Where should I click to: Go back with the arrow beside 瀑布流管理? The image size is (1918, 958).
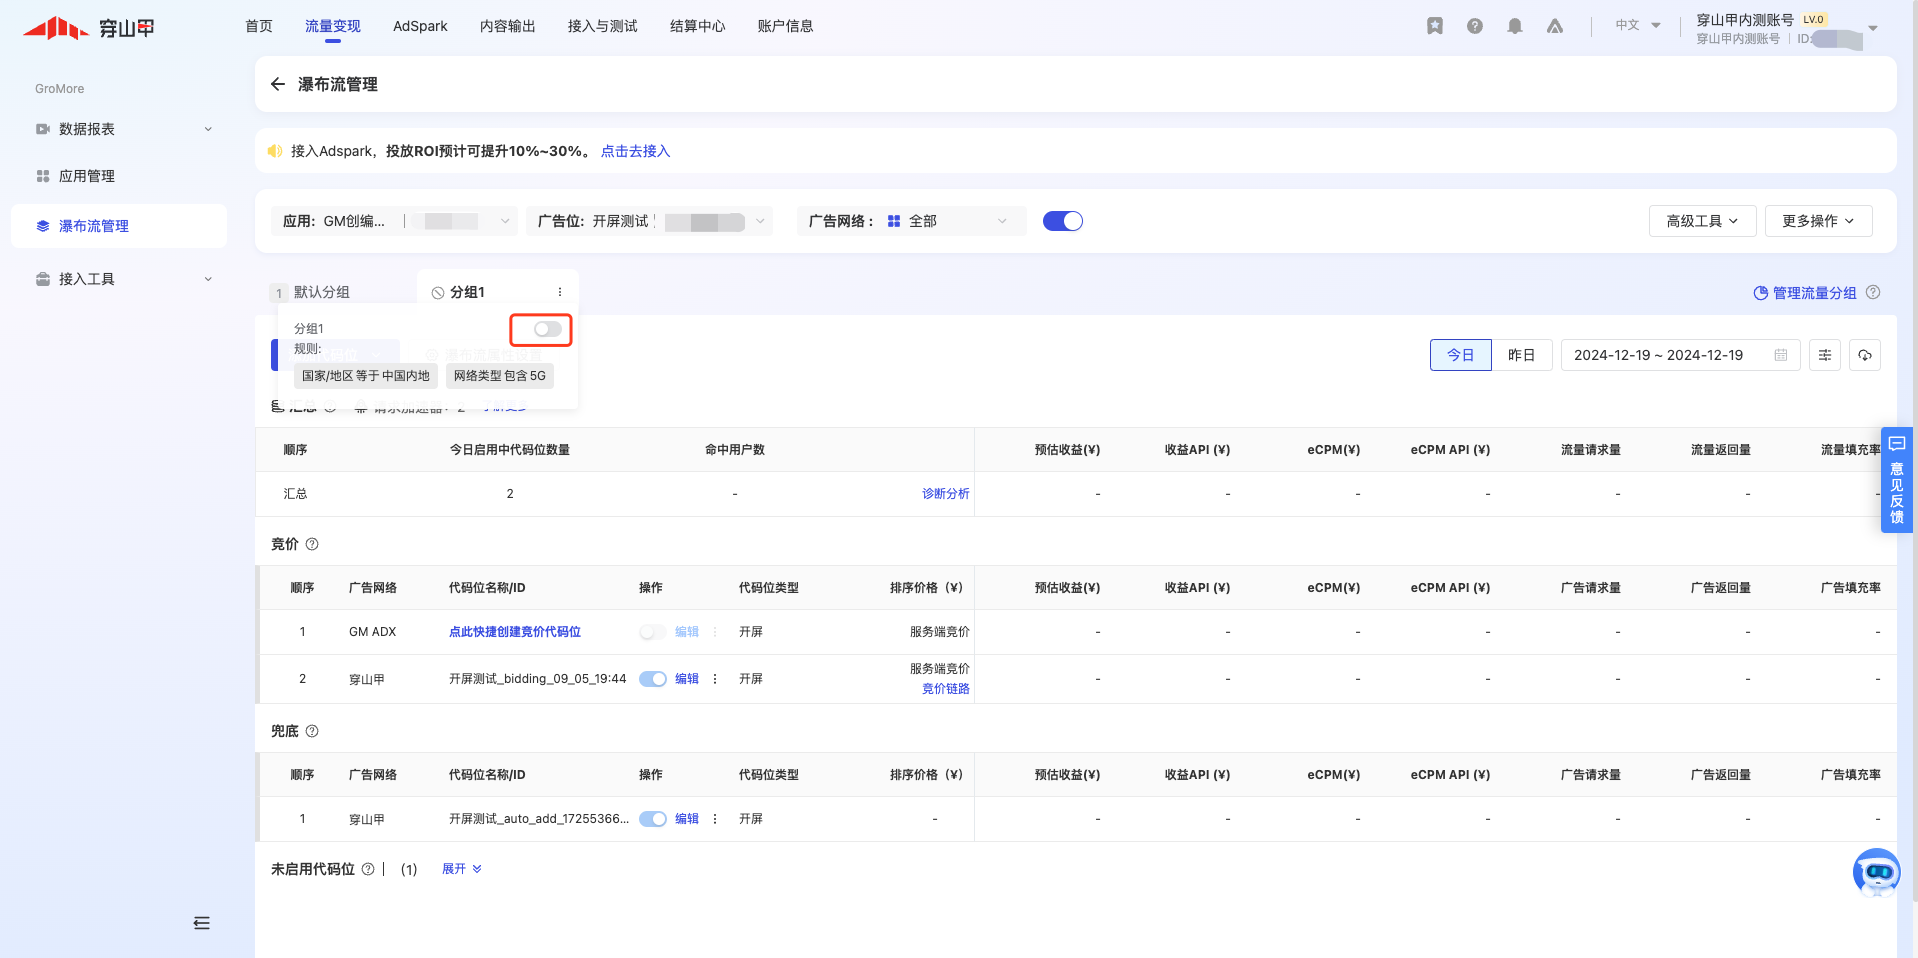point(278,84)
